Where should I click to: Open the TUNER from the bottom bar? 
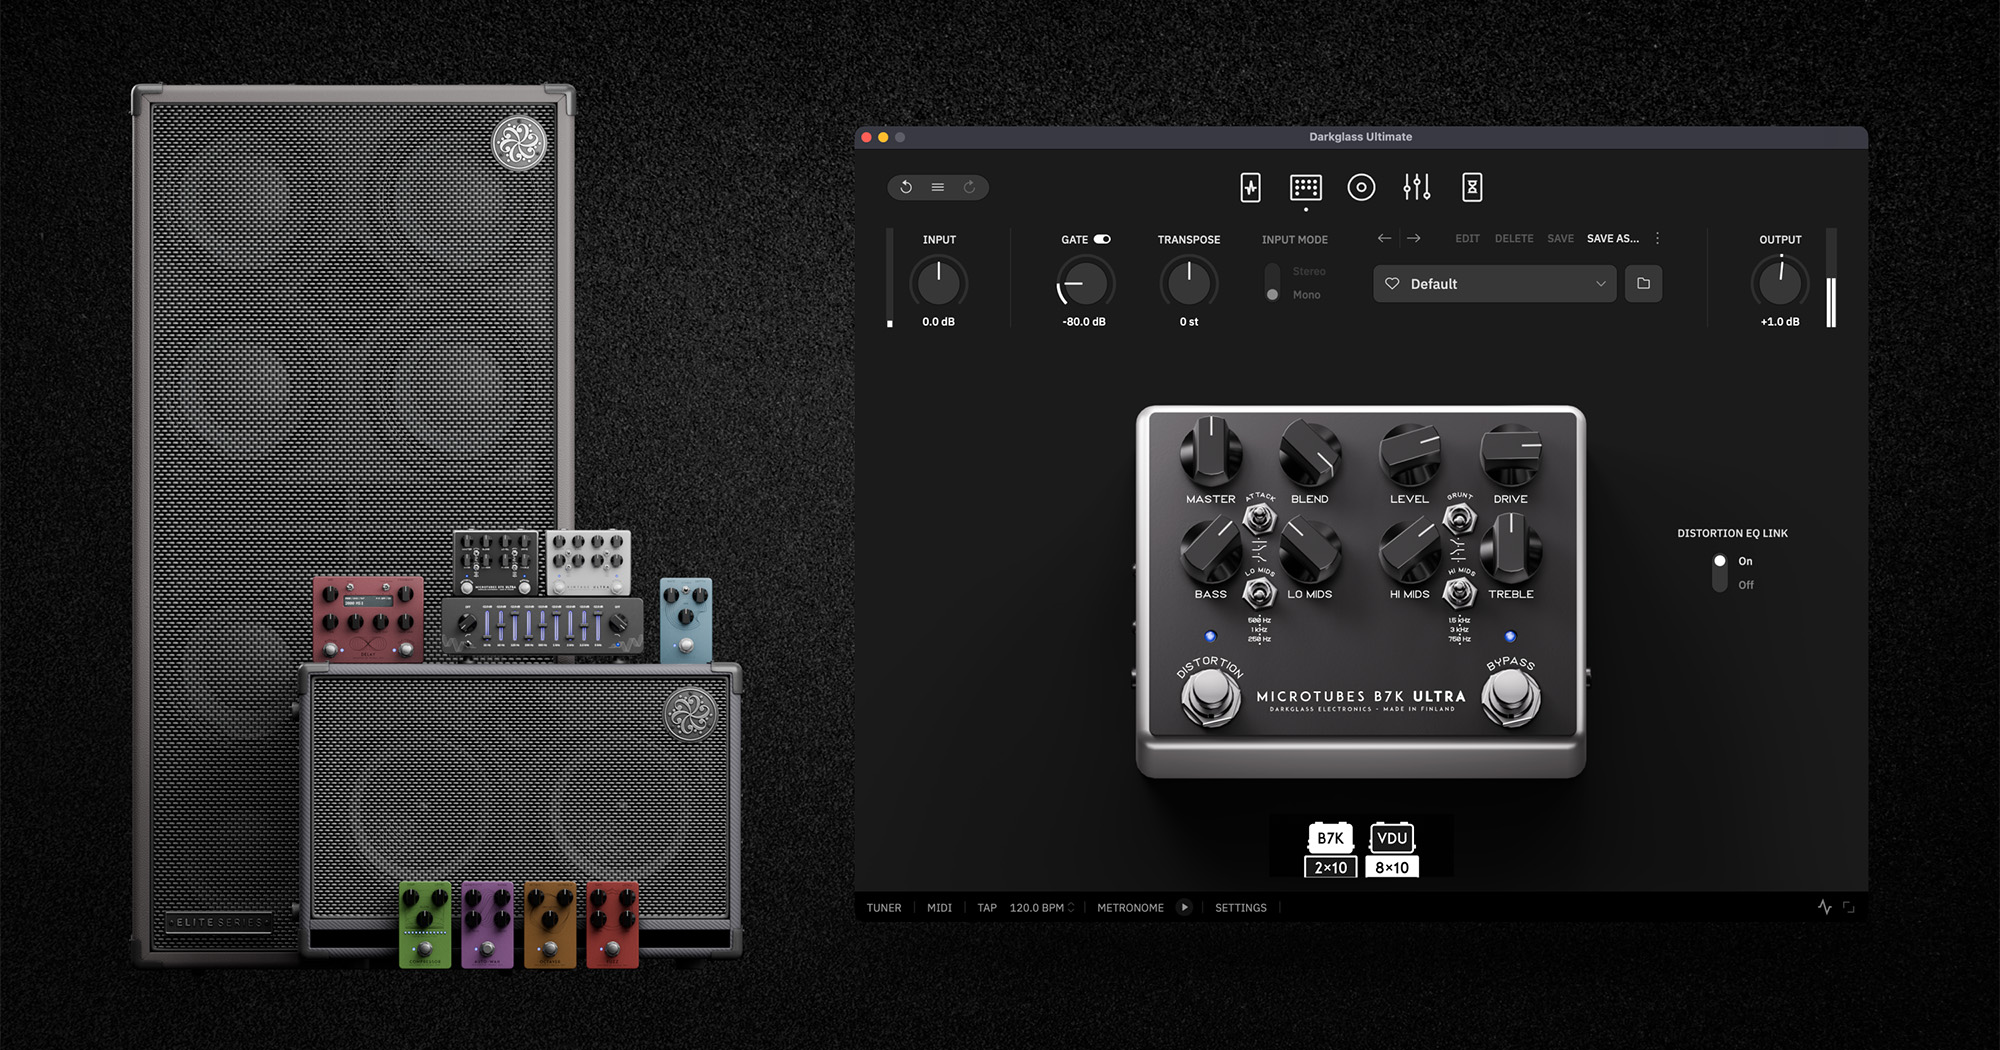coord(884,907)
